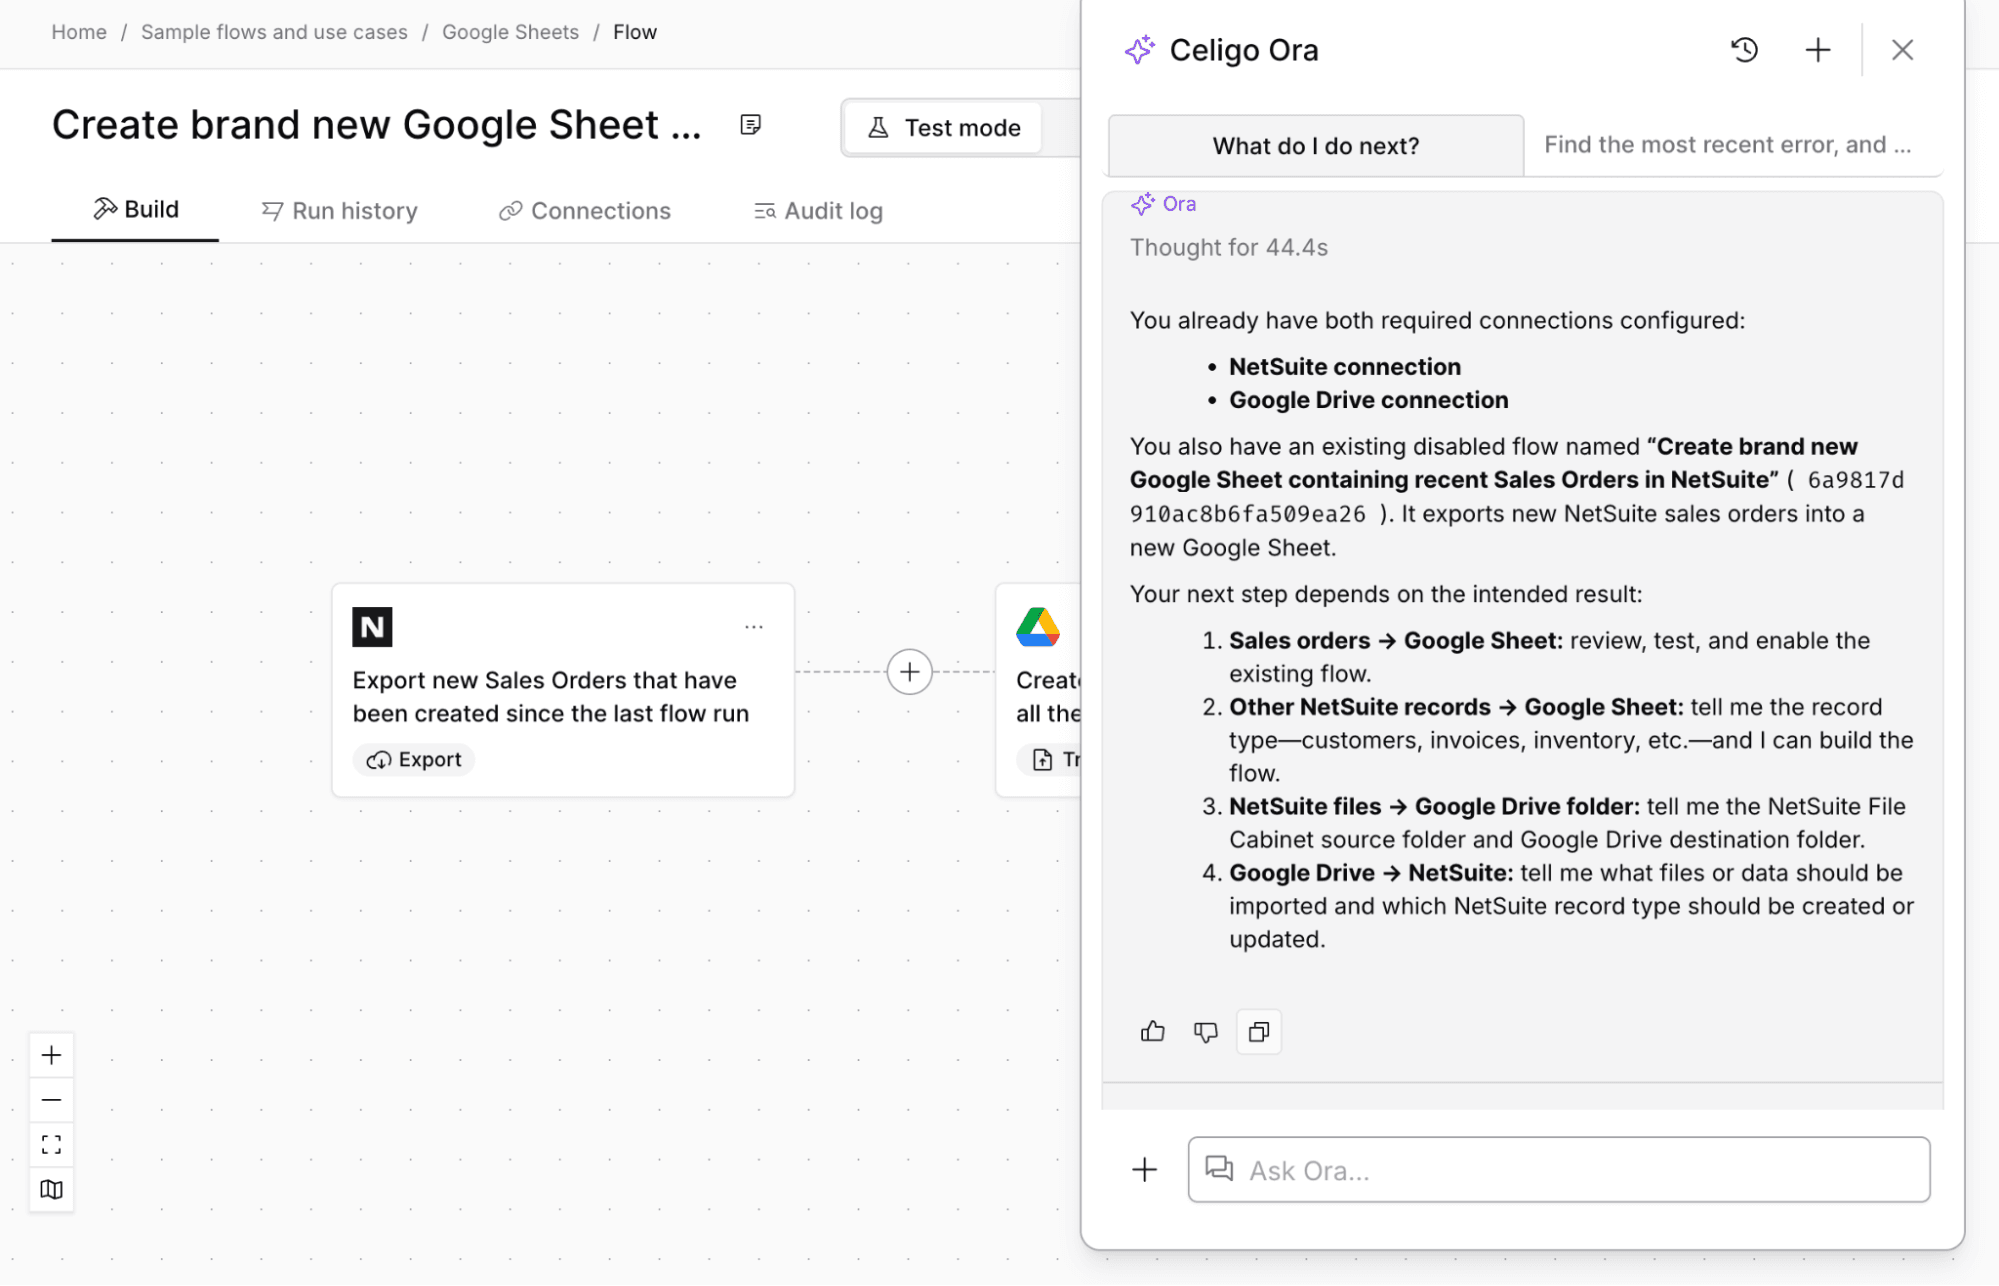Click 'NetSuite connection' bullet text
Image resolution: width=1999 pixels, height=1286 pixels.
point(1345,367)
